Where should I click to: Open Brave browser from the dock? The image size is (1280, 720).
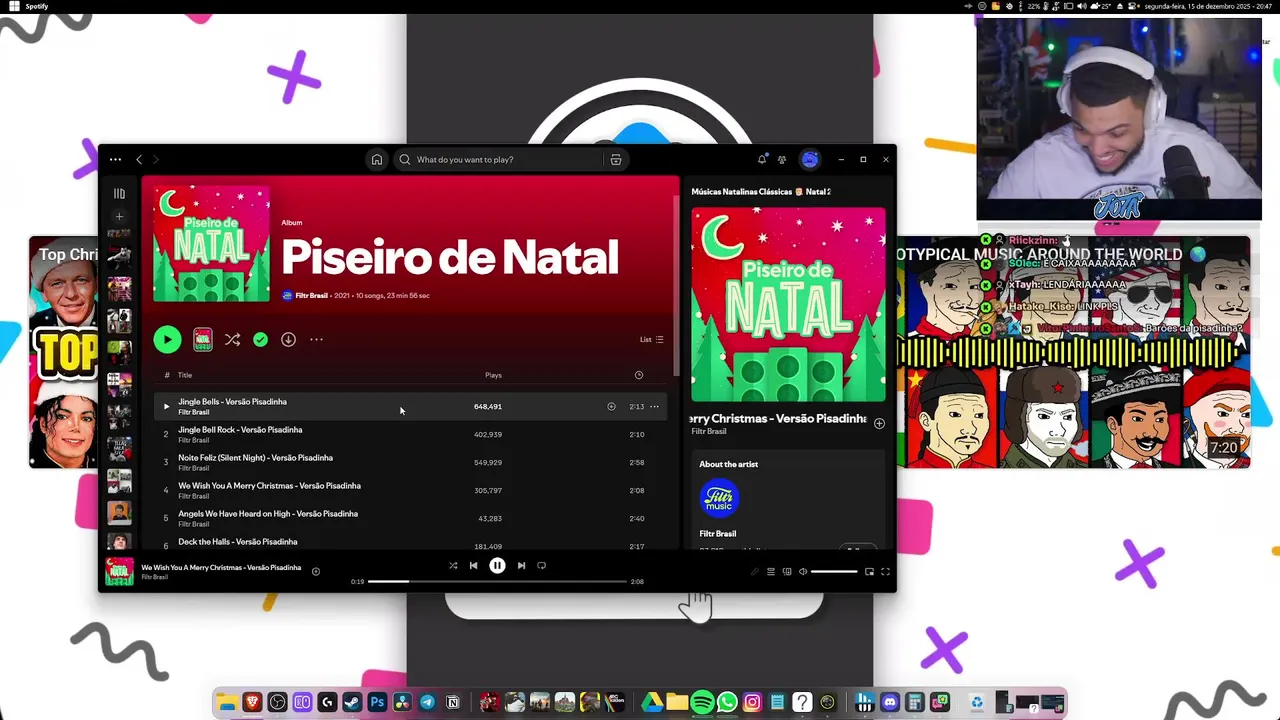click(252, 703)
